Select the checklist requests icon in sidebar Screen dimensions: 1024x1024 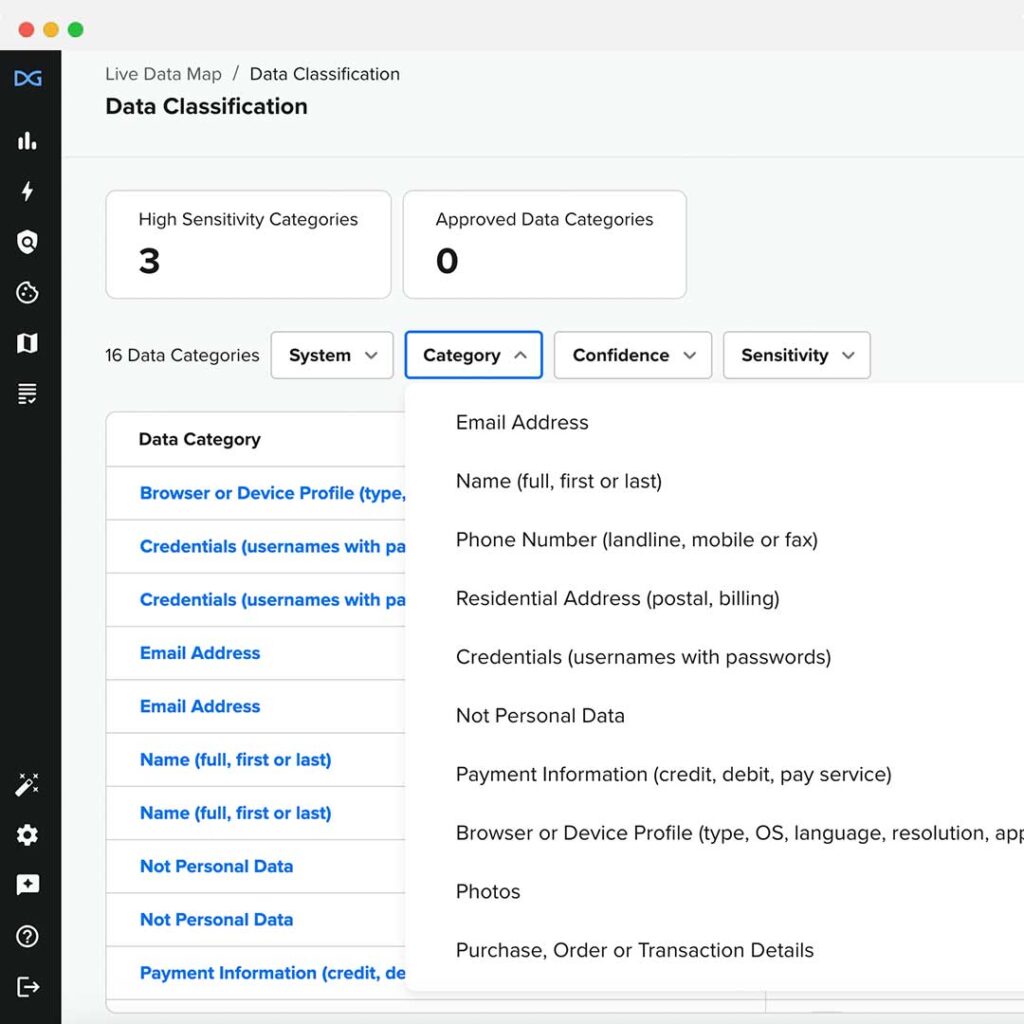[28, 392]
